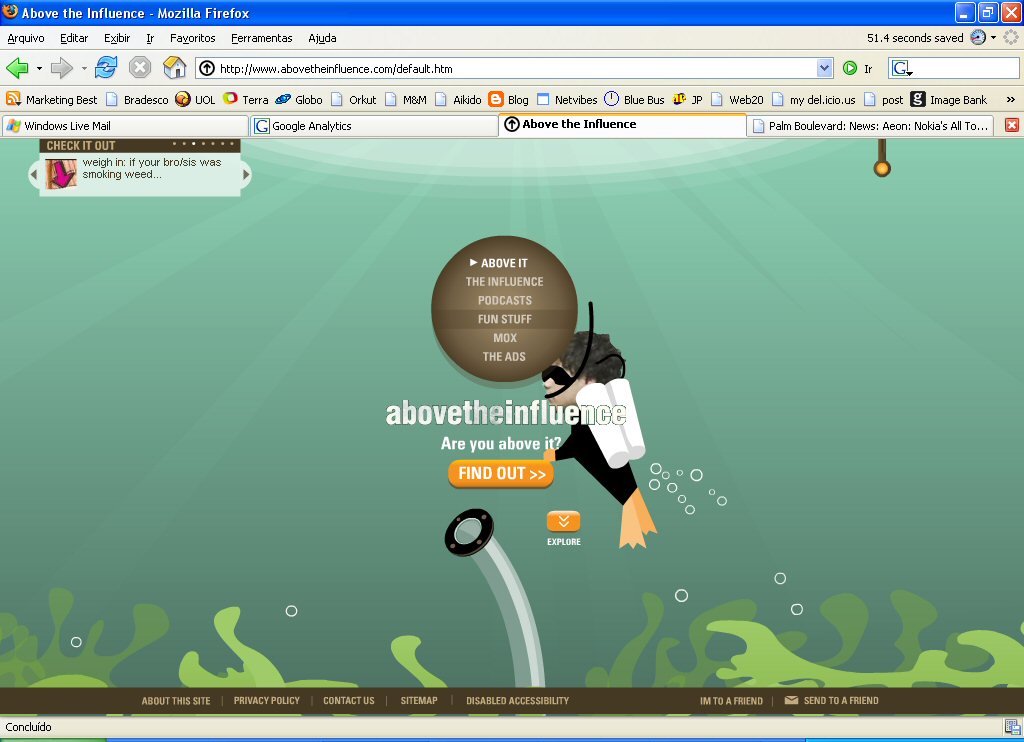Click the green Back arrow button
The image size is (1024, 742).
(17, 68)
